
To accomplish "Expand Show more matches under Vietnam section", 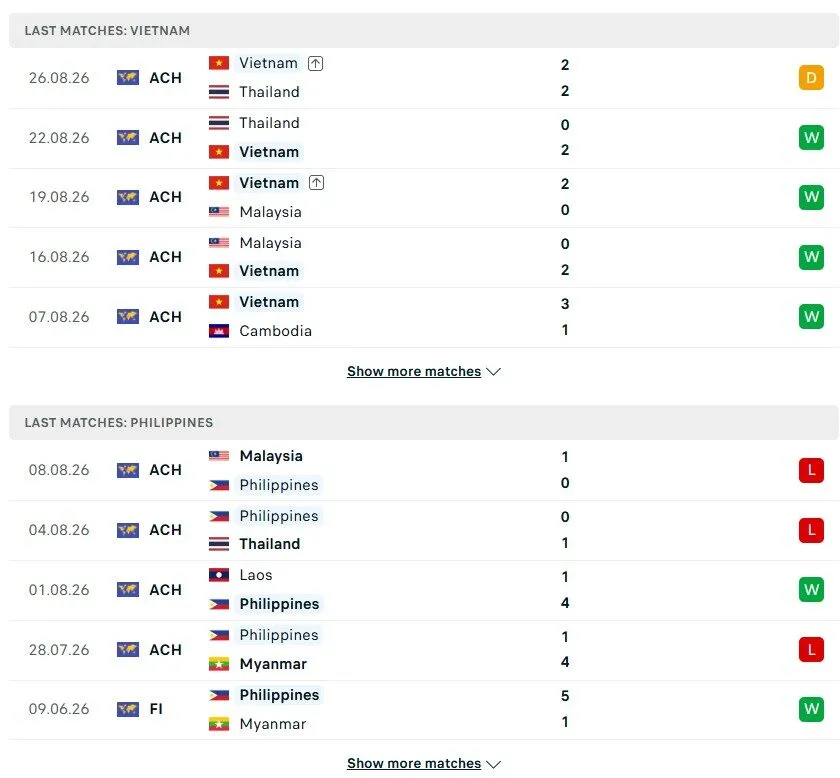I will [x=414, y=371].
